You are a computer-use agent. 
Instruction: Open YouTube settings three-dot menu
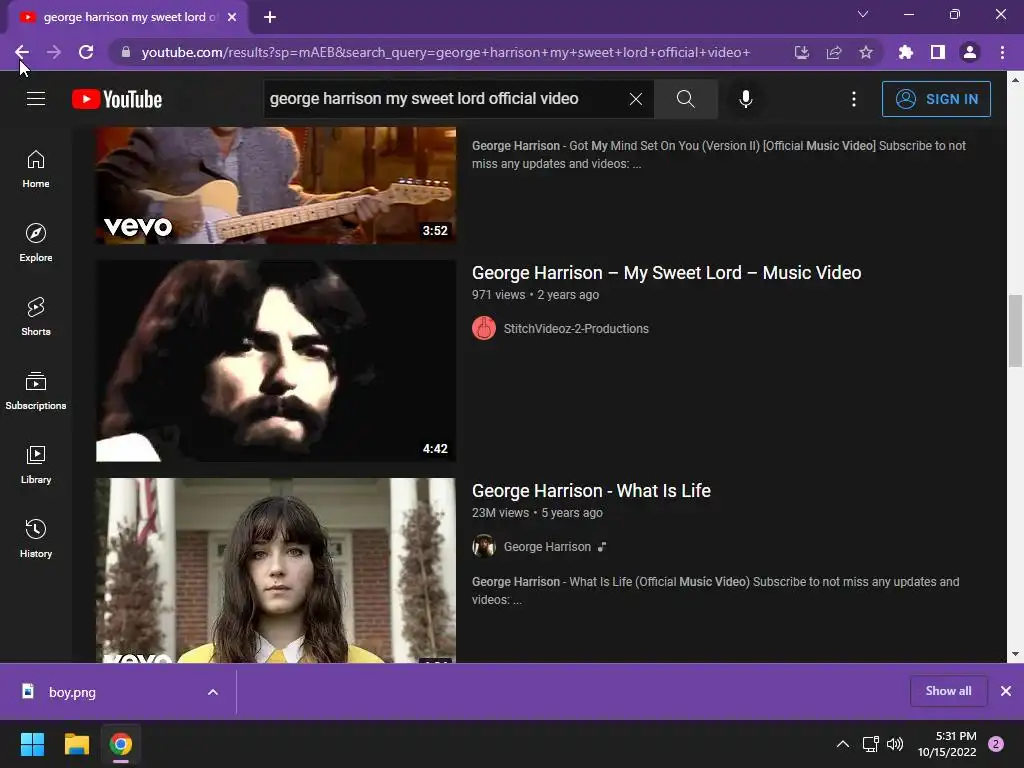(854, 99)
